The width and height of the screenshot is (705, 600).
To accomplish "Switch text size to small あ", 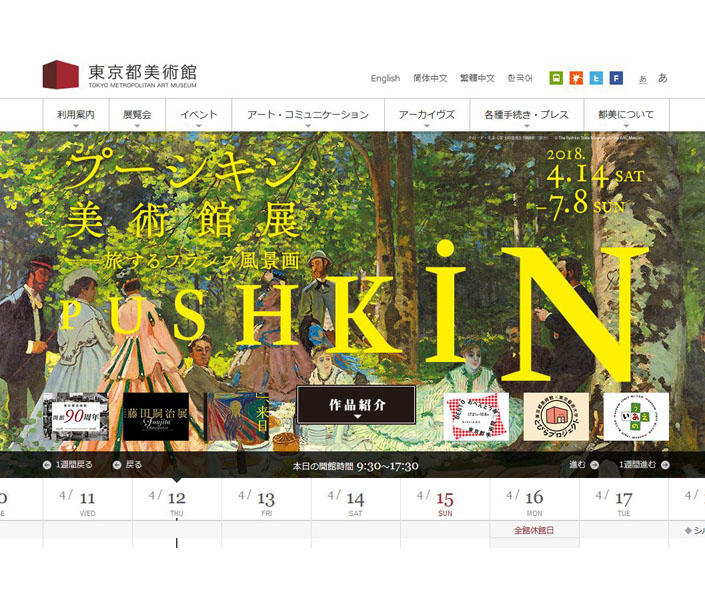I will (x=643, y=78).
